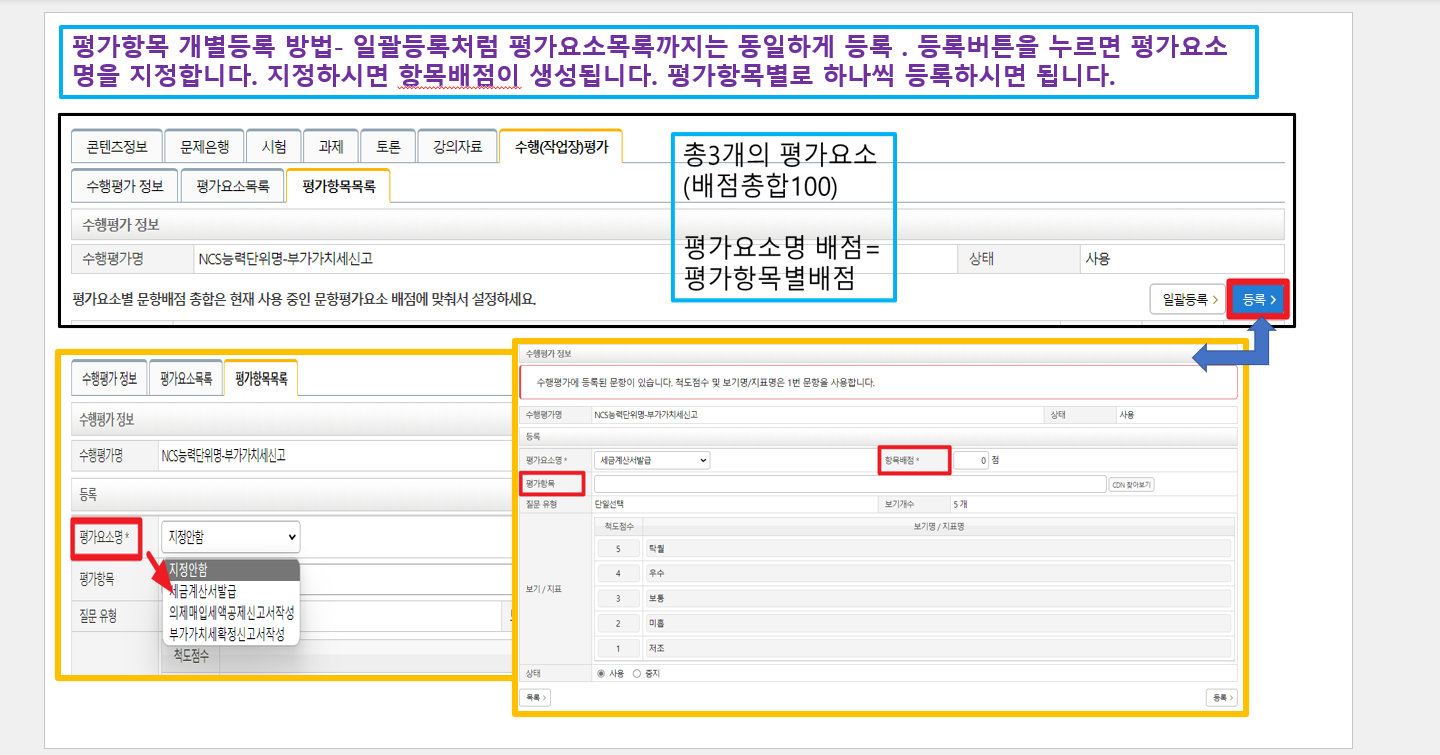Click the 일괄등록 button
Screen dimensions: 1440x755
1189,298
